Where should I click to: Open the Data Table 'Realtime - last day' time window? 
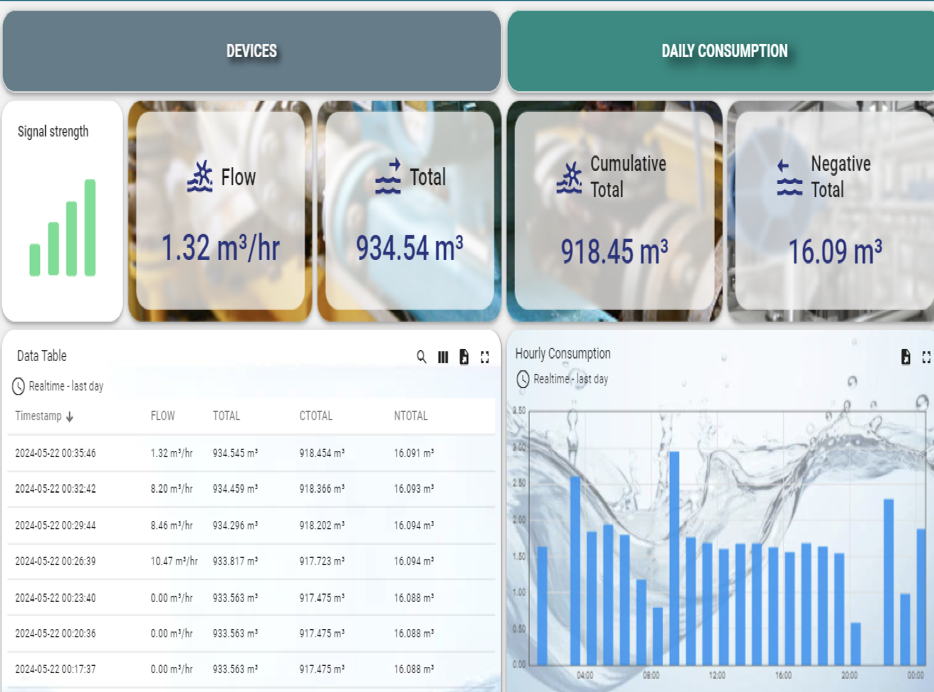pos(66,386)
